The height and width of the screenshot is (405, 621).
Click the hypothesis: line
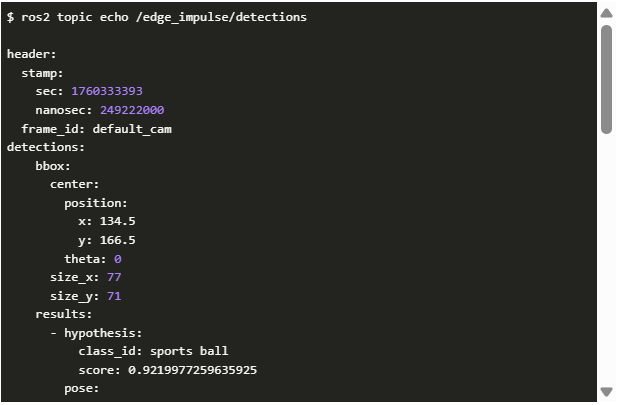(103, 333)
